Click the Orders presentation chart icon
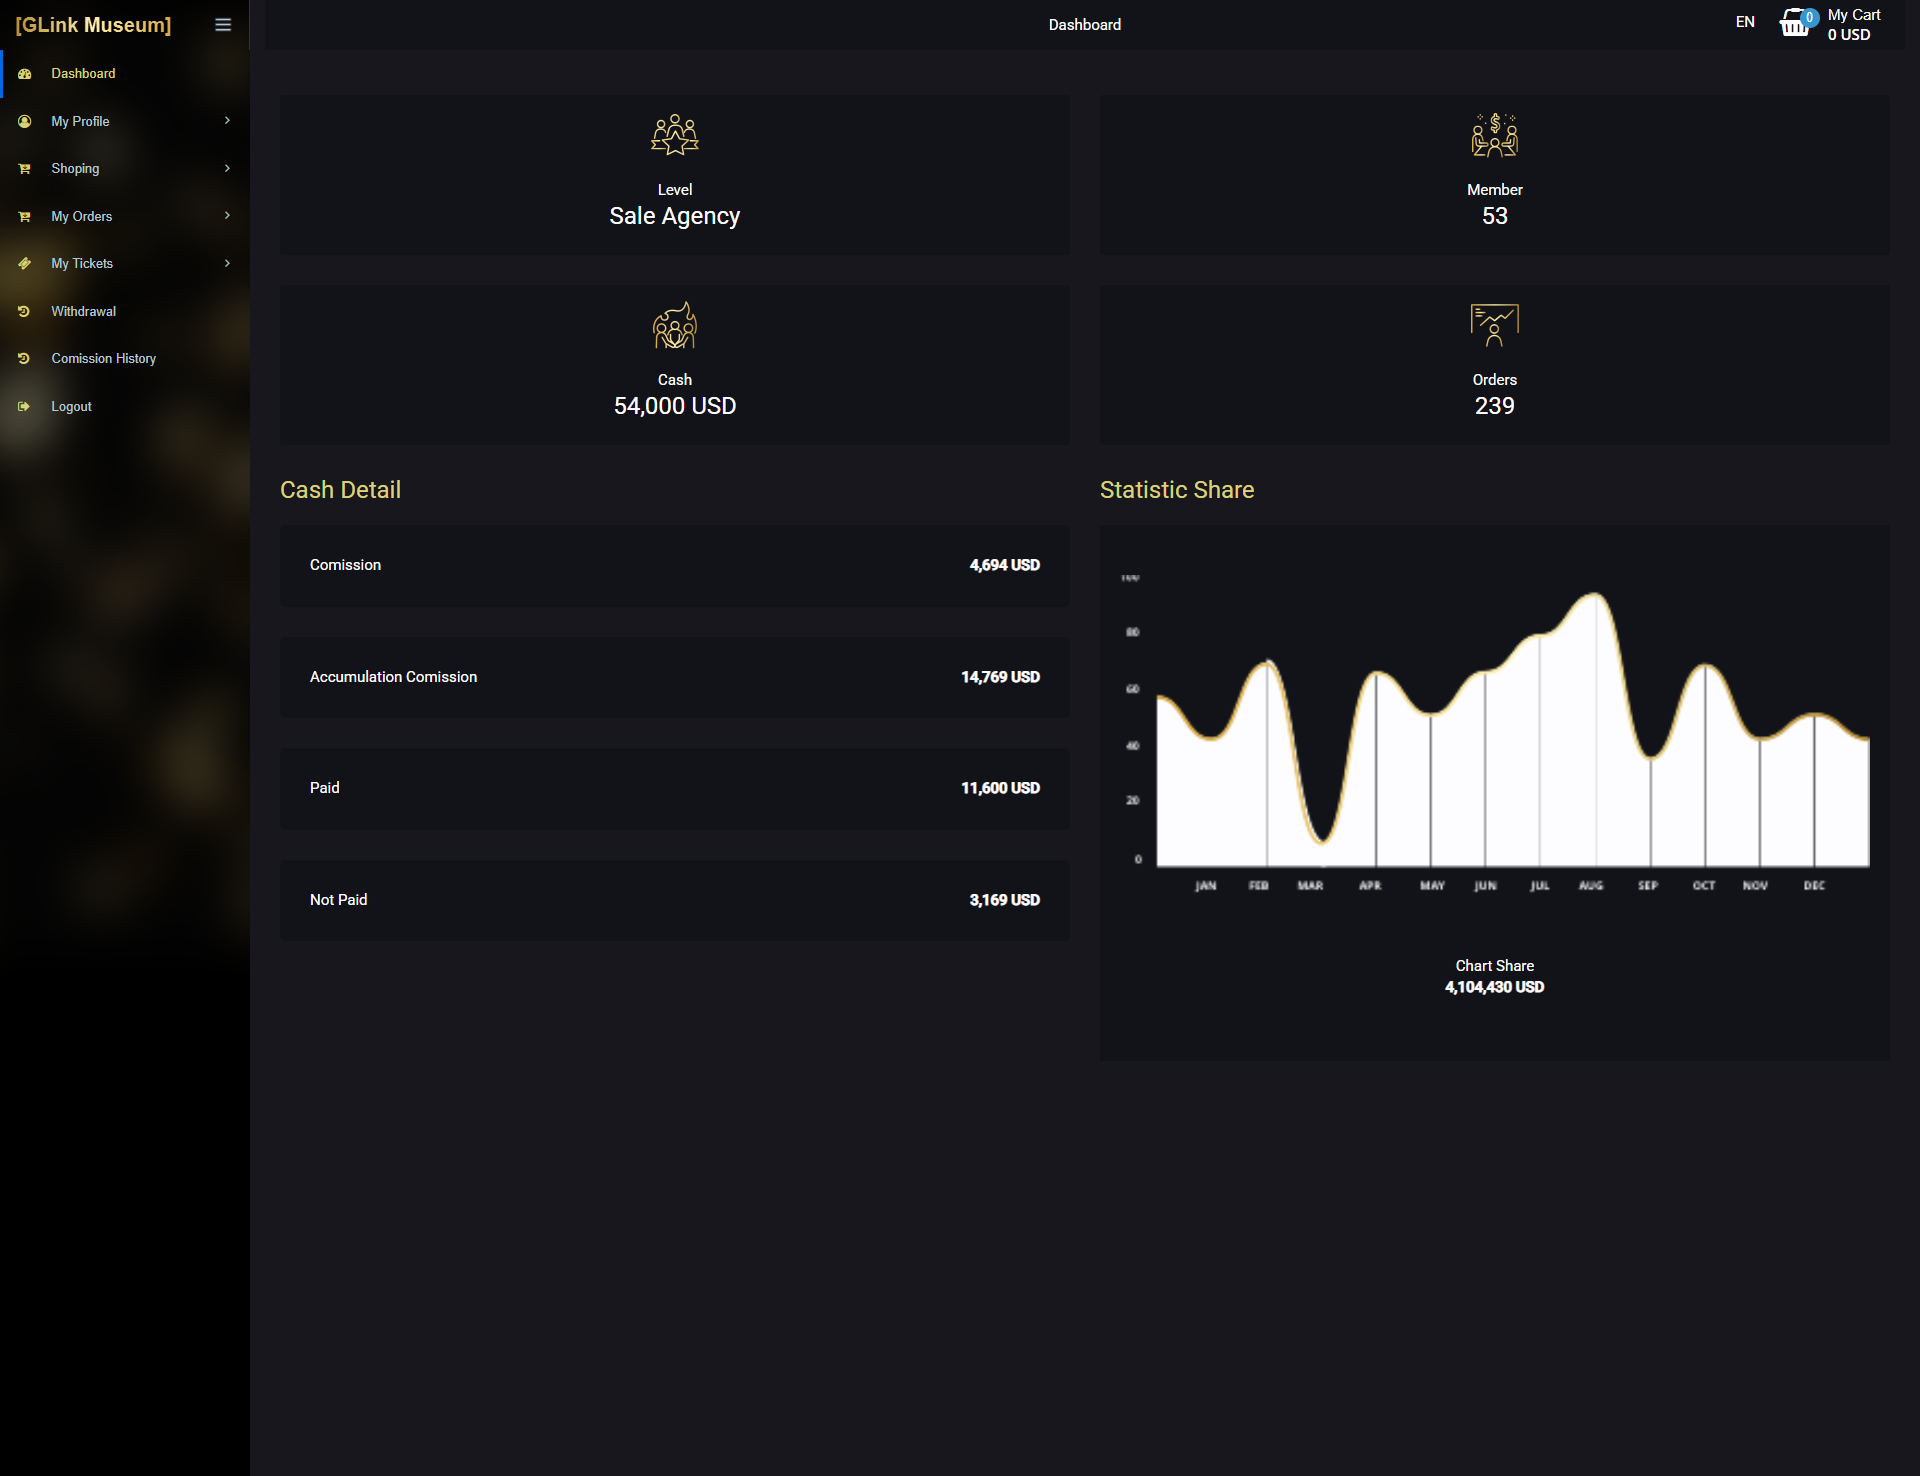The width and height of the screenshot is (1920, 1476). pos(1494,325)
